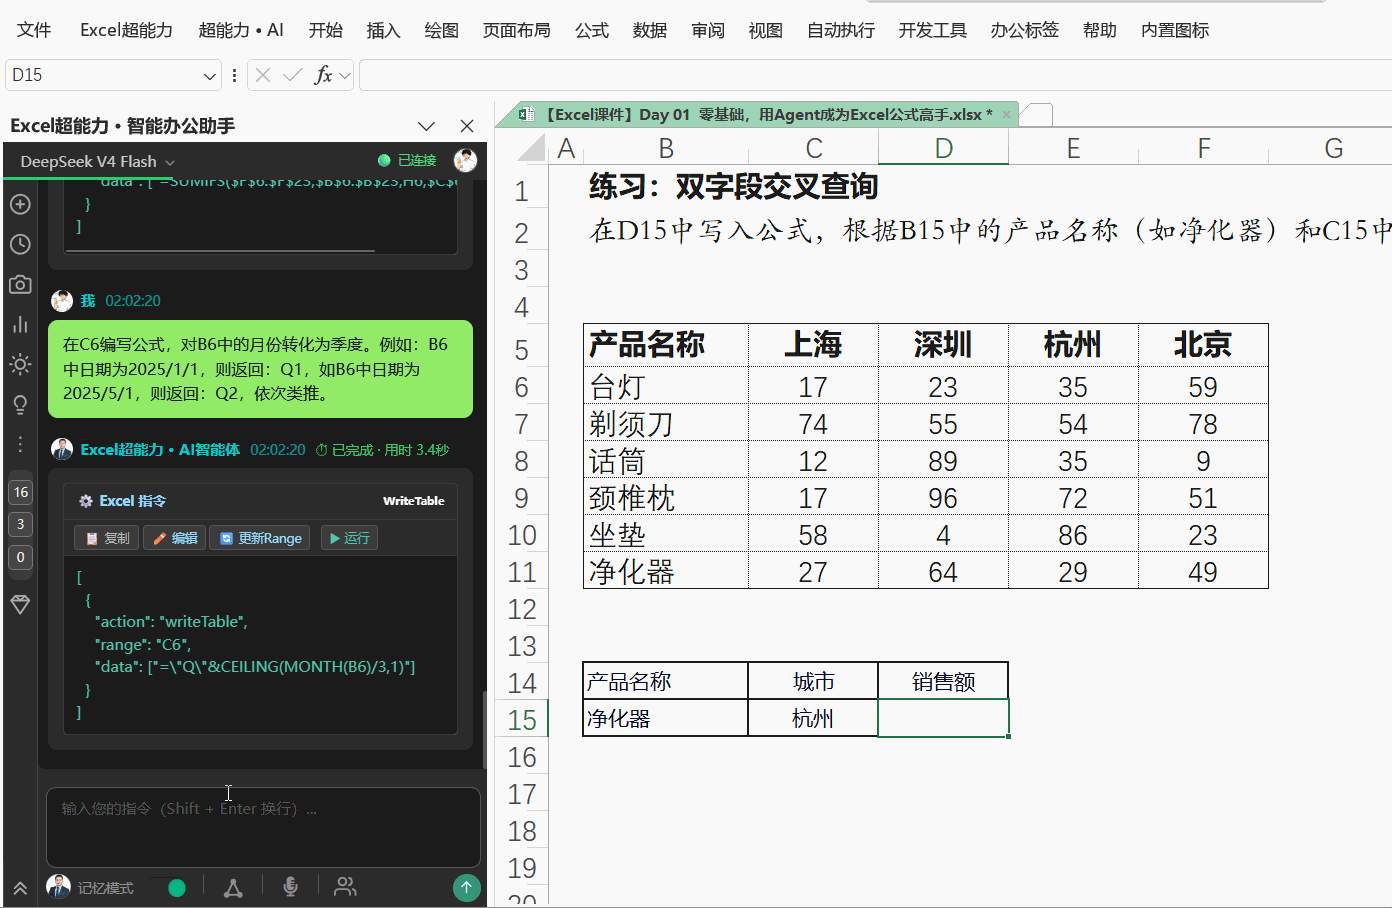Screen dimensions: 1392x908
Task: Click the sun brightness theme icon
Action: 20,364
